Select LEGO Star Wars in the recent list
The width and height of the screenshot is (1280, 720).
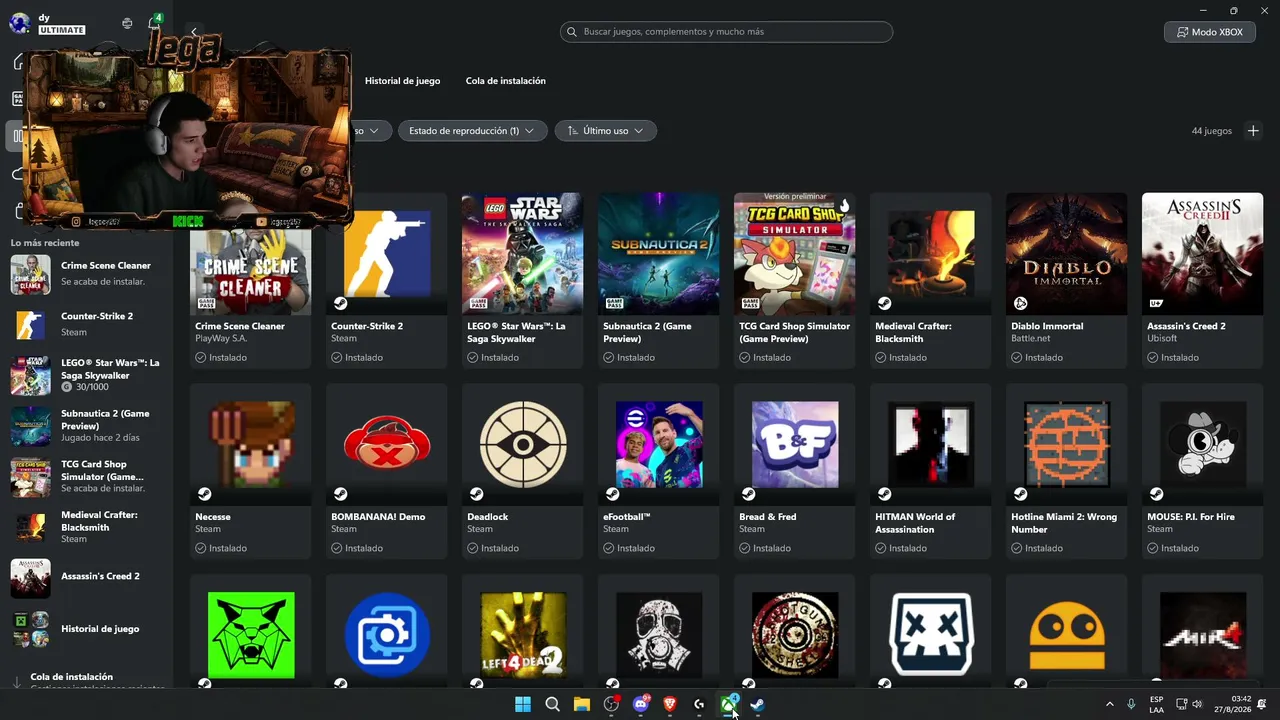[88, 375]
